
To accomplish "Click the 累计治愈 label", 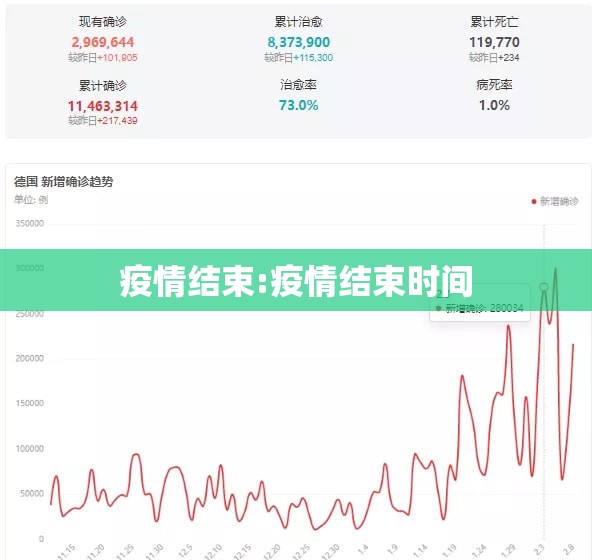I will pos(299,22).
